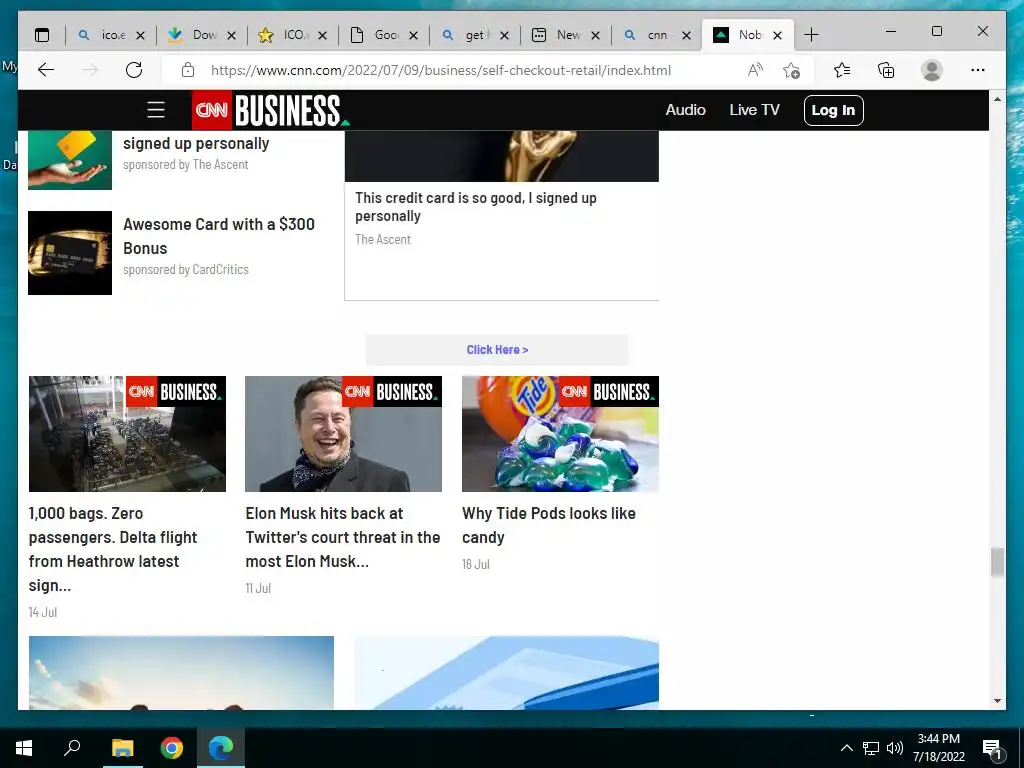This screenshot has width=1024, height=768.
Task: Close the 'cnn' search tab
Action: point(686,35)
